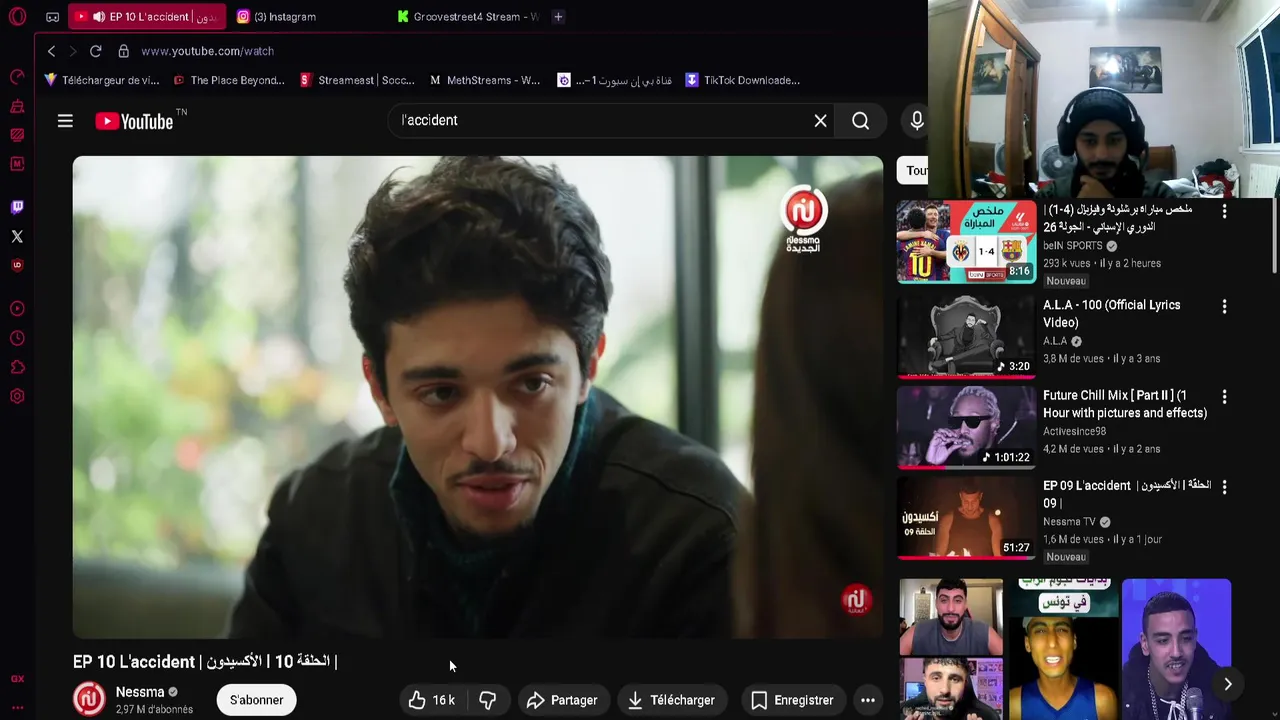
Task: Open beIN SPORTS match summary thumbnail
Action: click(966, 242)
